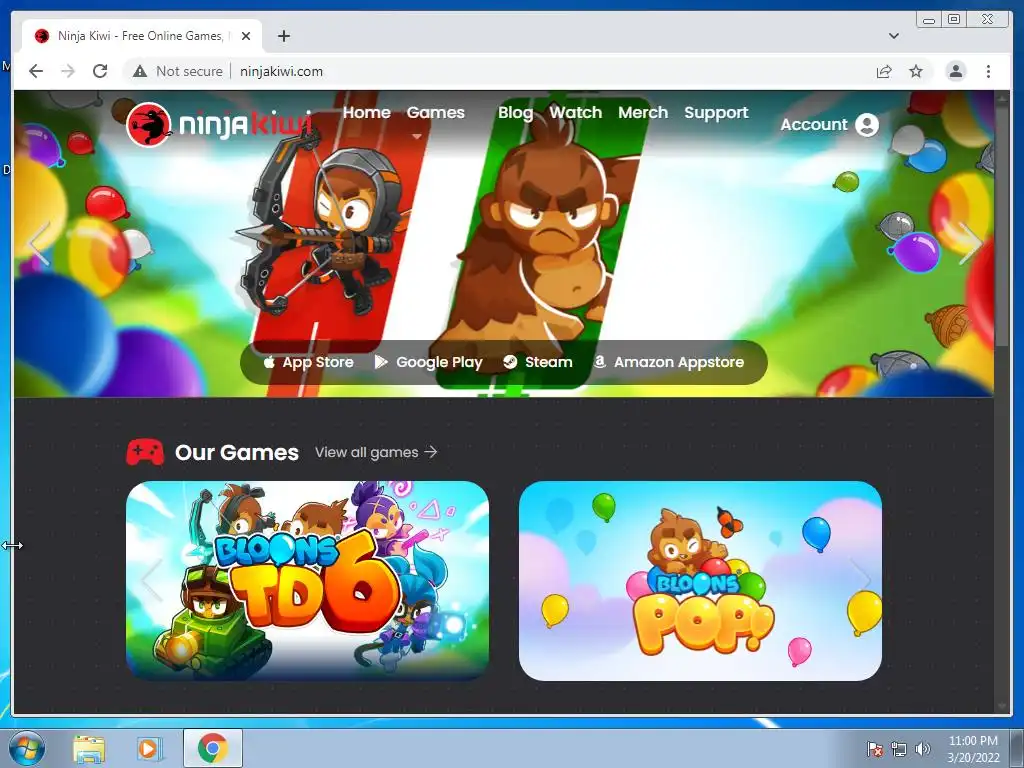Advance the games carousel to next item
Viewport: 1024px width, 768px height.
pos(860,580)
